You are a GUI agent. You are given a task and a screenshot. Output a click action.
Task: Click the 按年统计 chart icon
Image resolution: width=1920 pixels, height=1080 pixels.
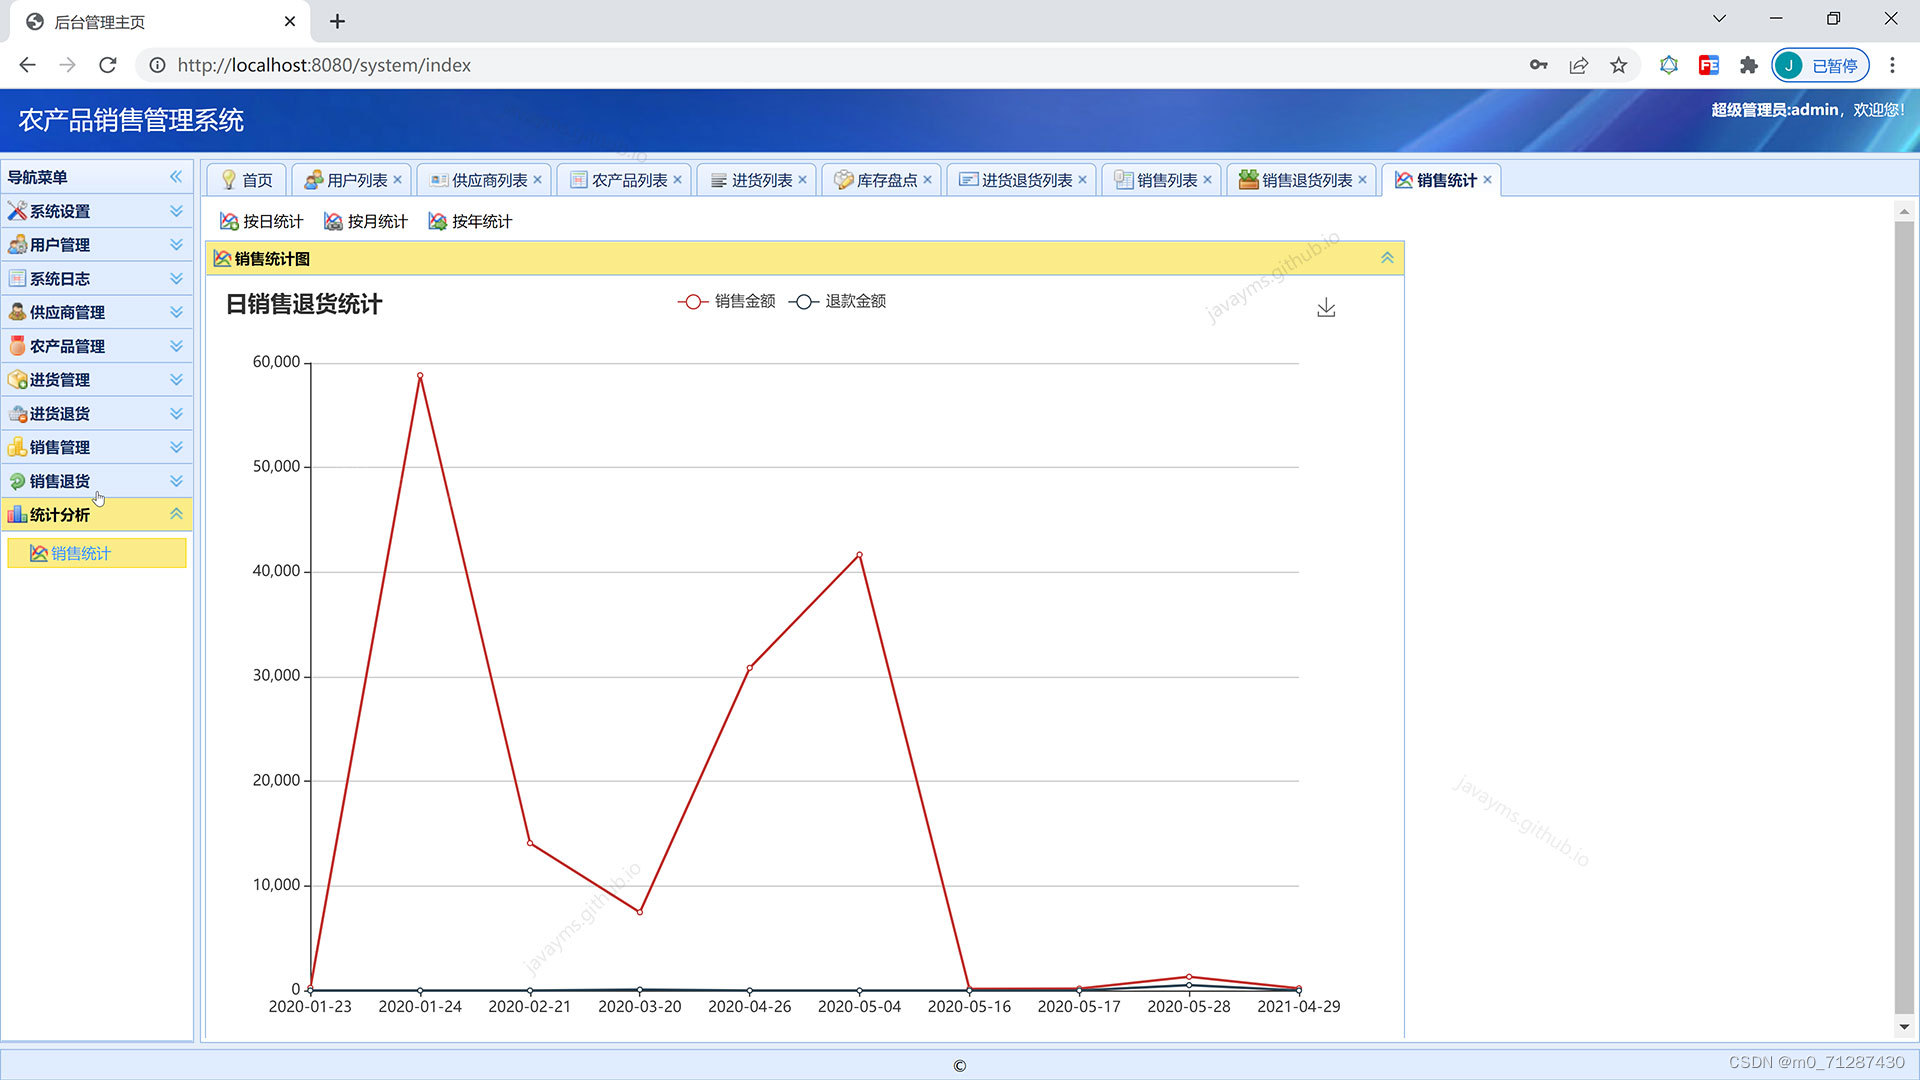[437, 222]
